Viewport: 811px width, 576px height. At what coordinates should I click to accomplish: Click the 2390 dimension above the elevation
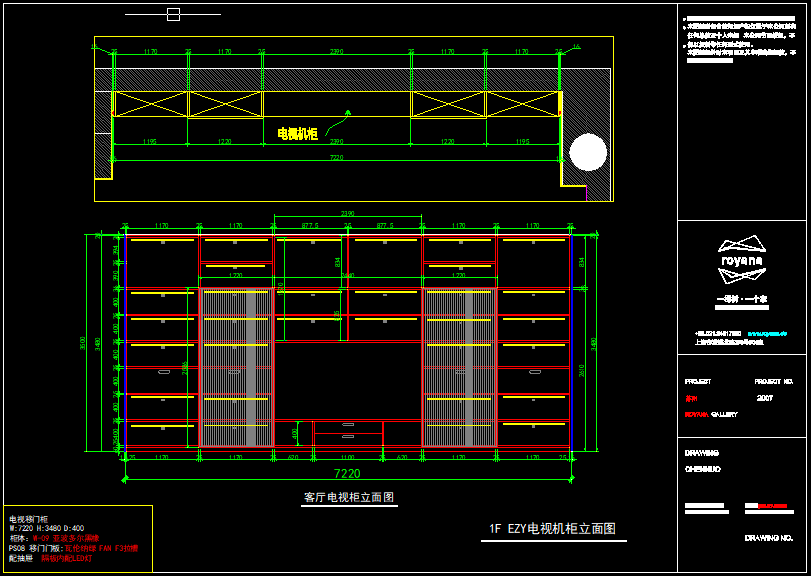[347, 214]
